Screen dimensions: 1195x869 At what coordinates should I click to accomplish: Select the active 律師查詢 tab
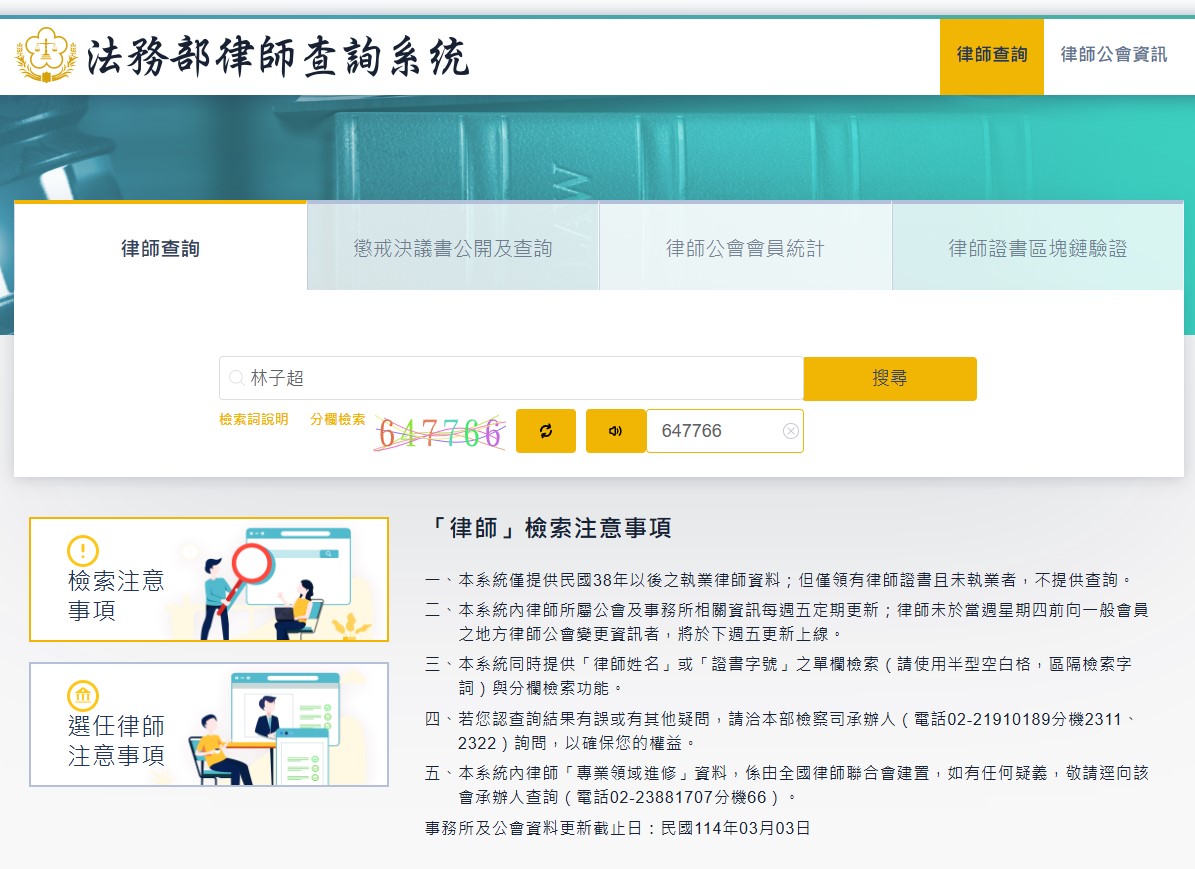pyautogui.click(x=160, y=248)
